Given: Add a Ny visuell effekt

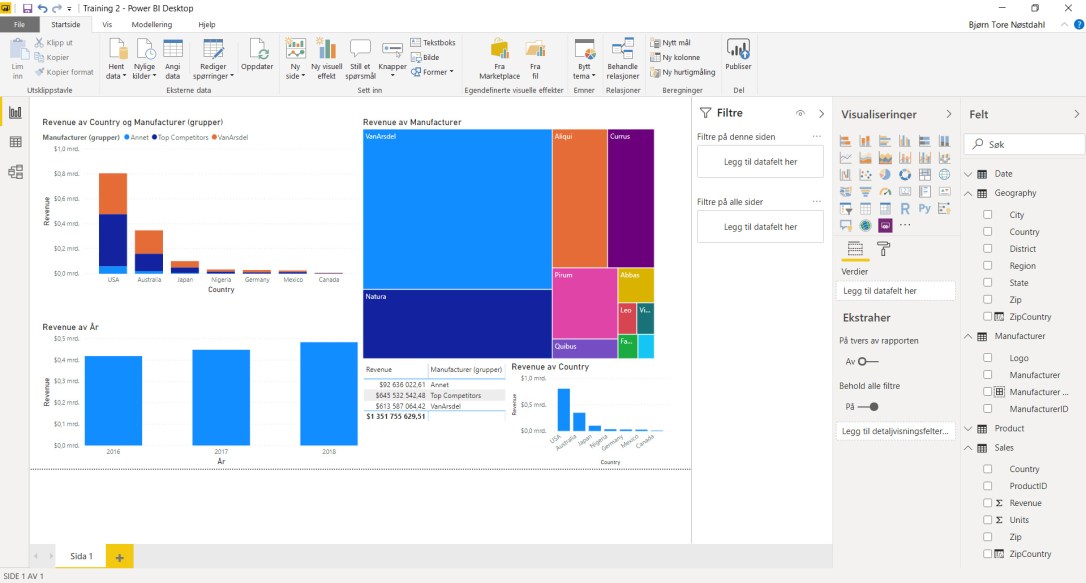Looking at the screenshot, I should pos(326,60).
